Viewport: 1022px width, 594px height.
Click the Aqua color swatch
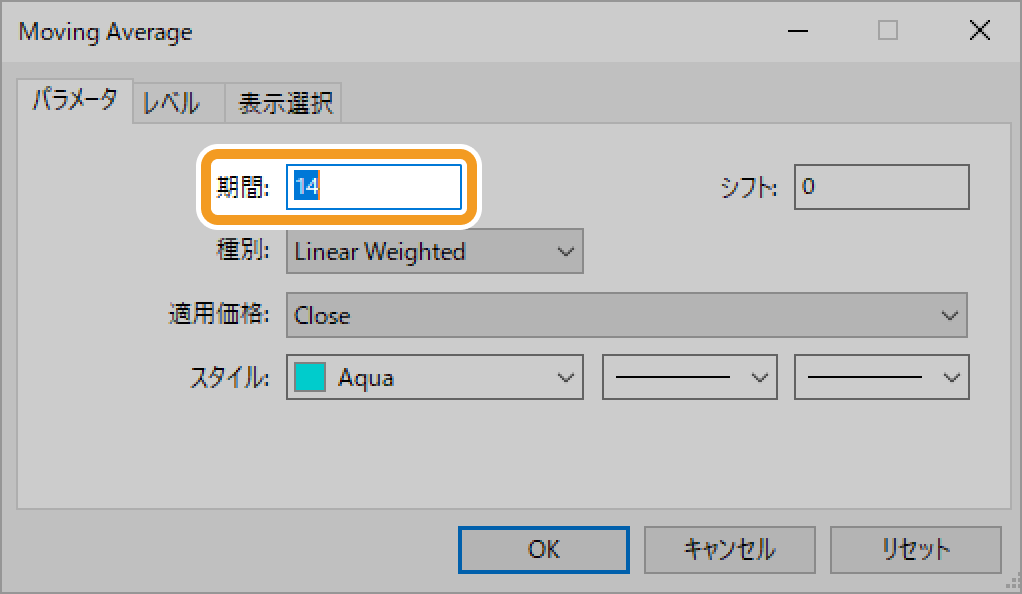click(x=310, y=378)
